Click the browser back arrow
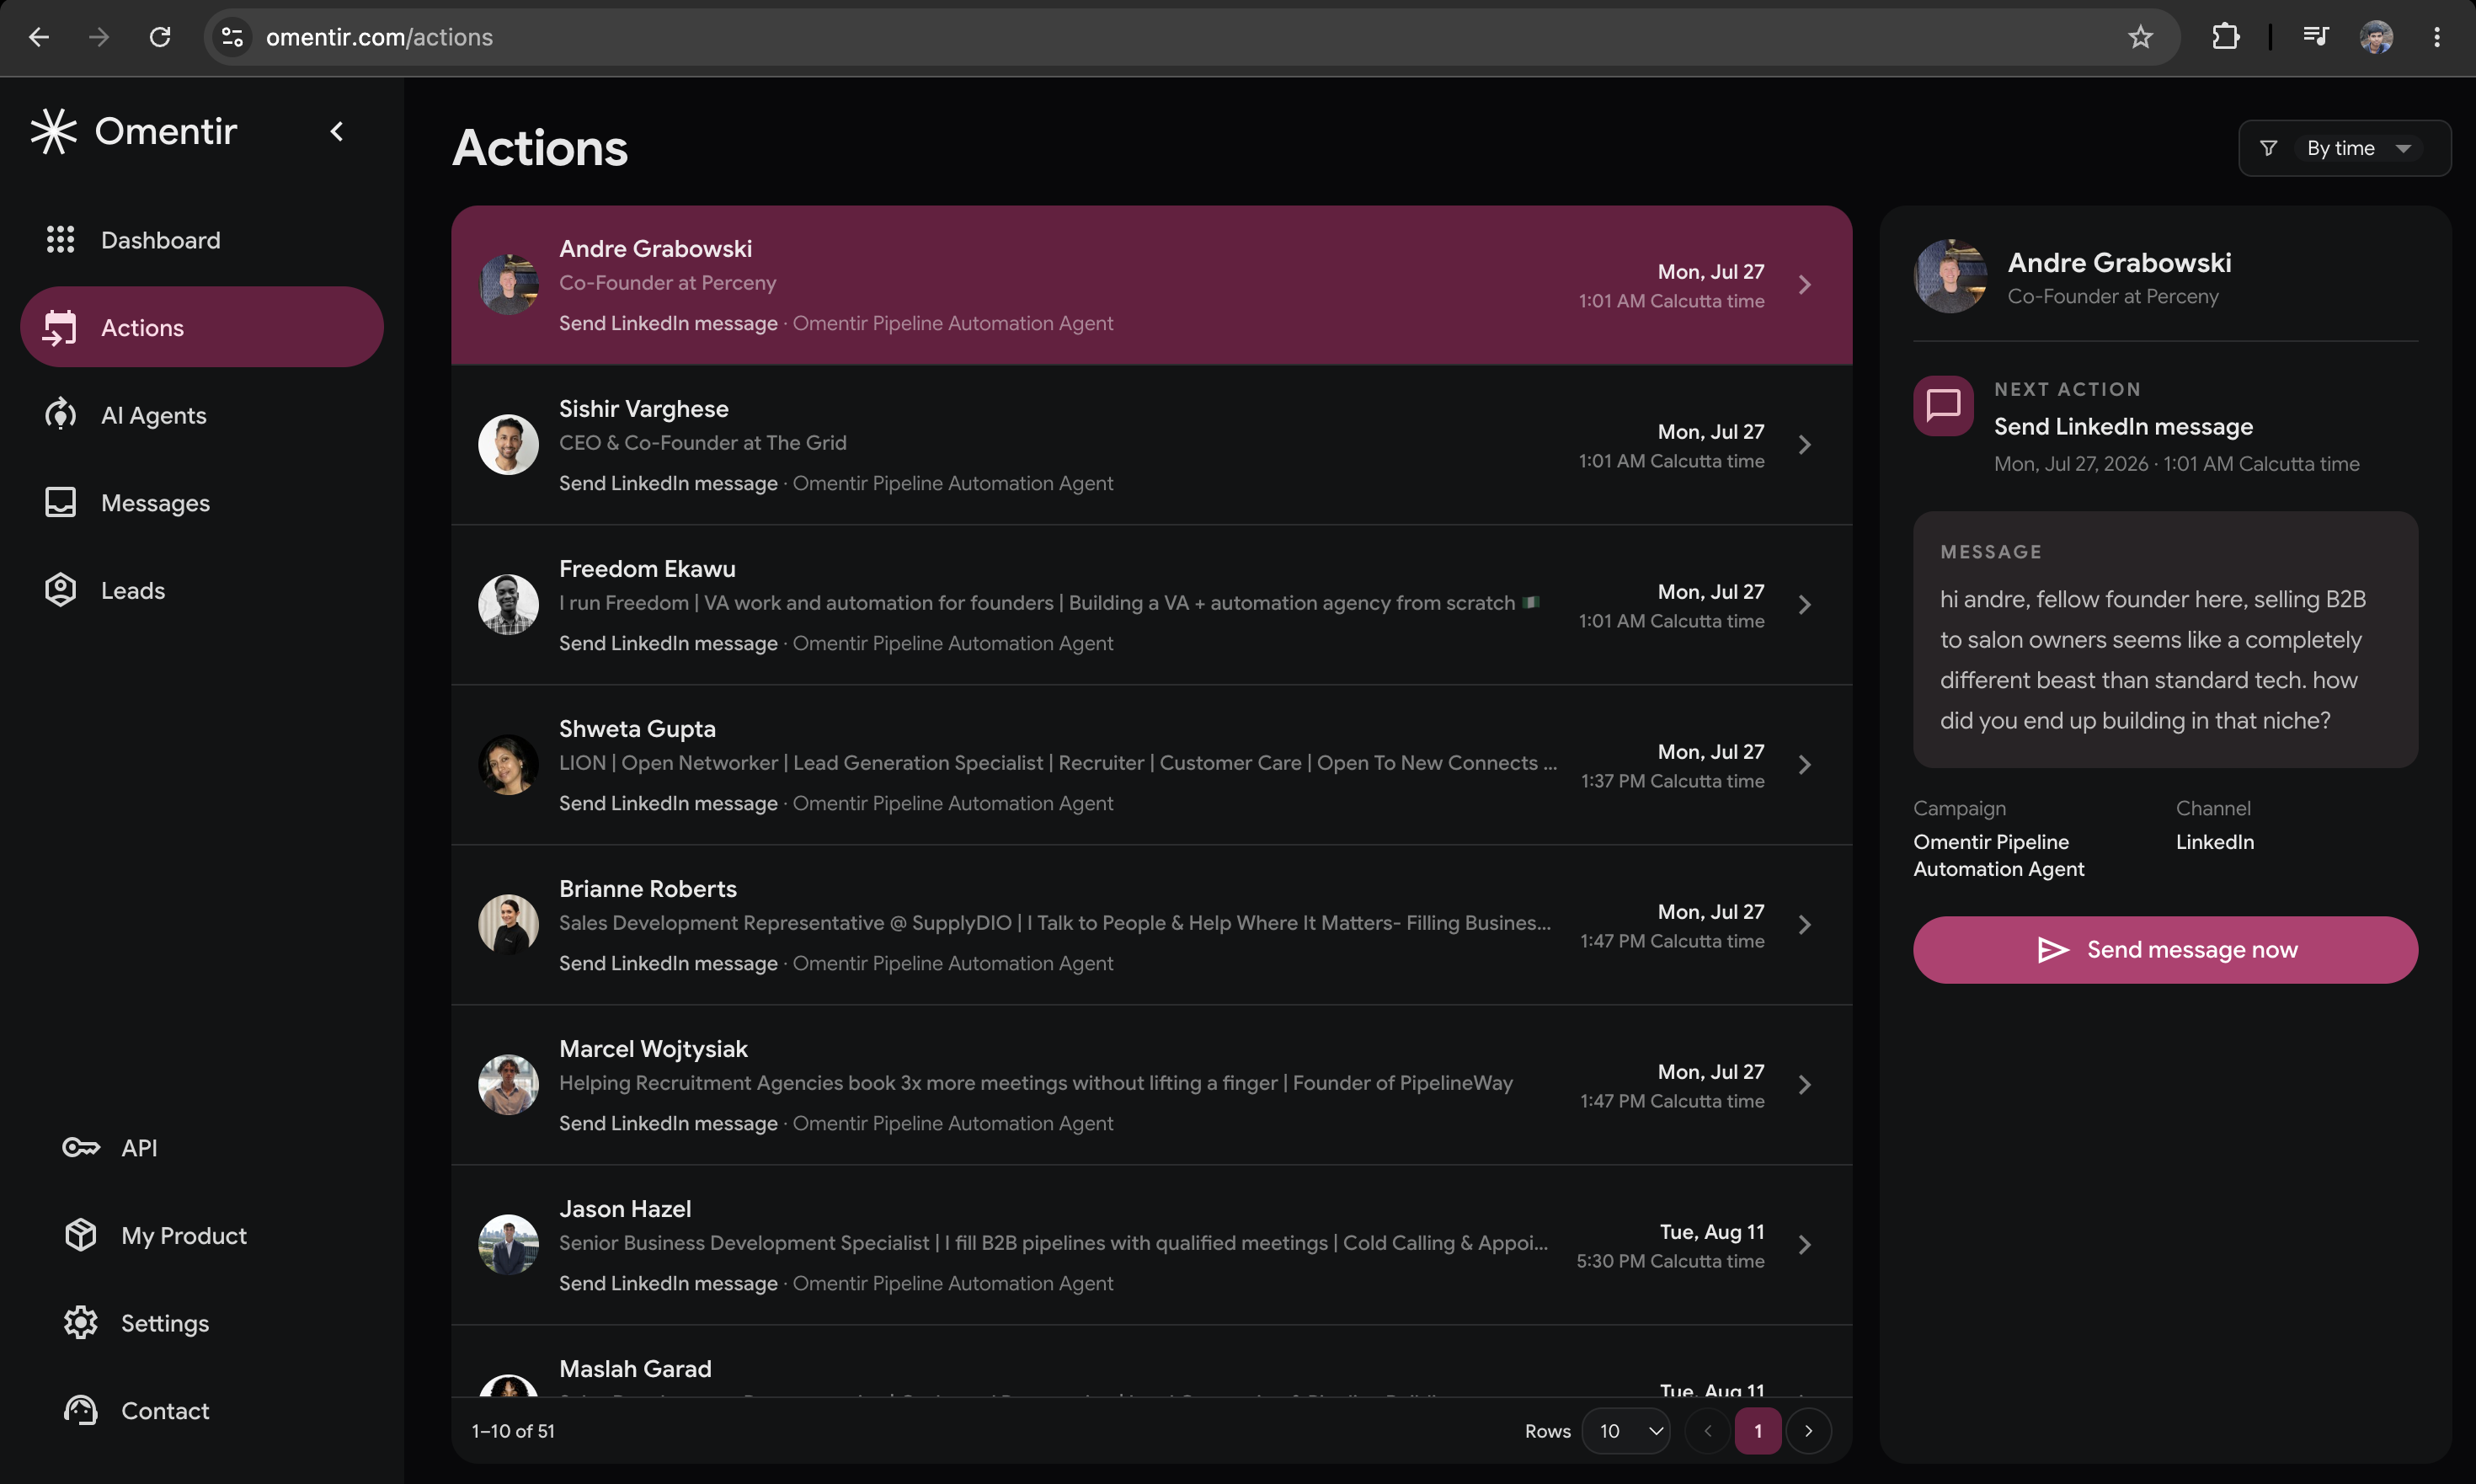This screenshot has width=2476, height=1484. [x=39, y=37]
